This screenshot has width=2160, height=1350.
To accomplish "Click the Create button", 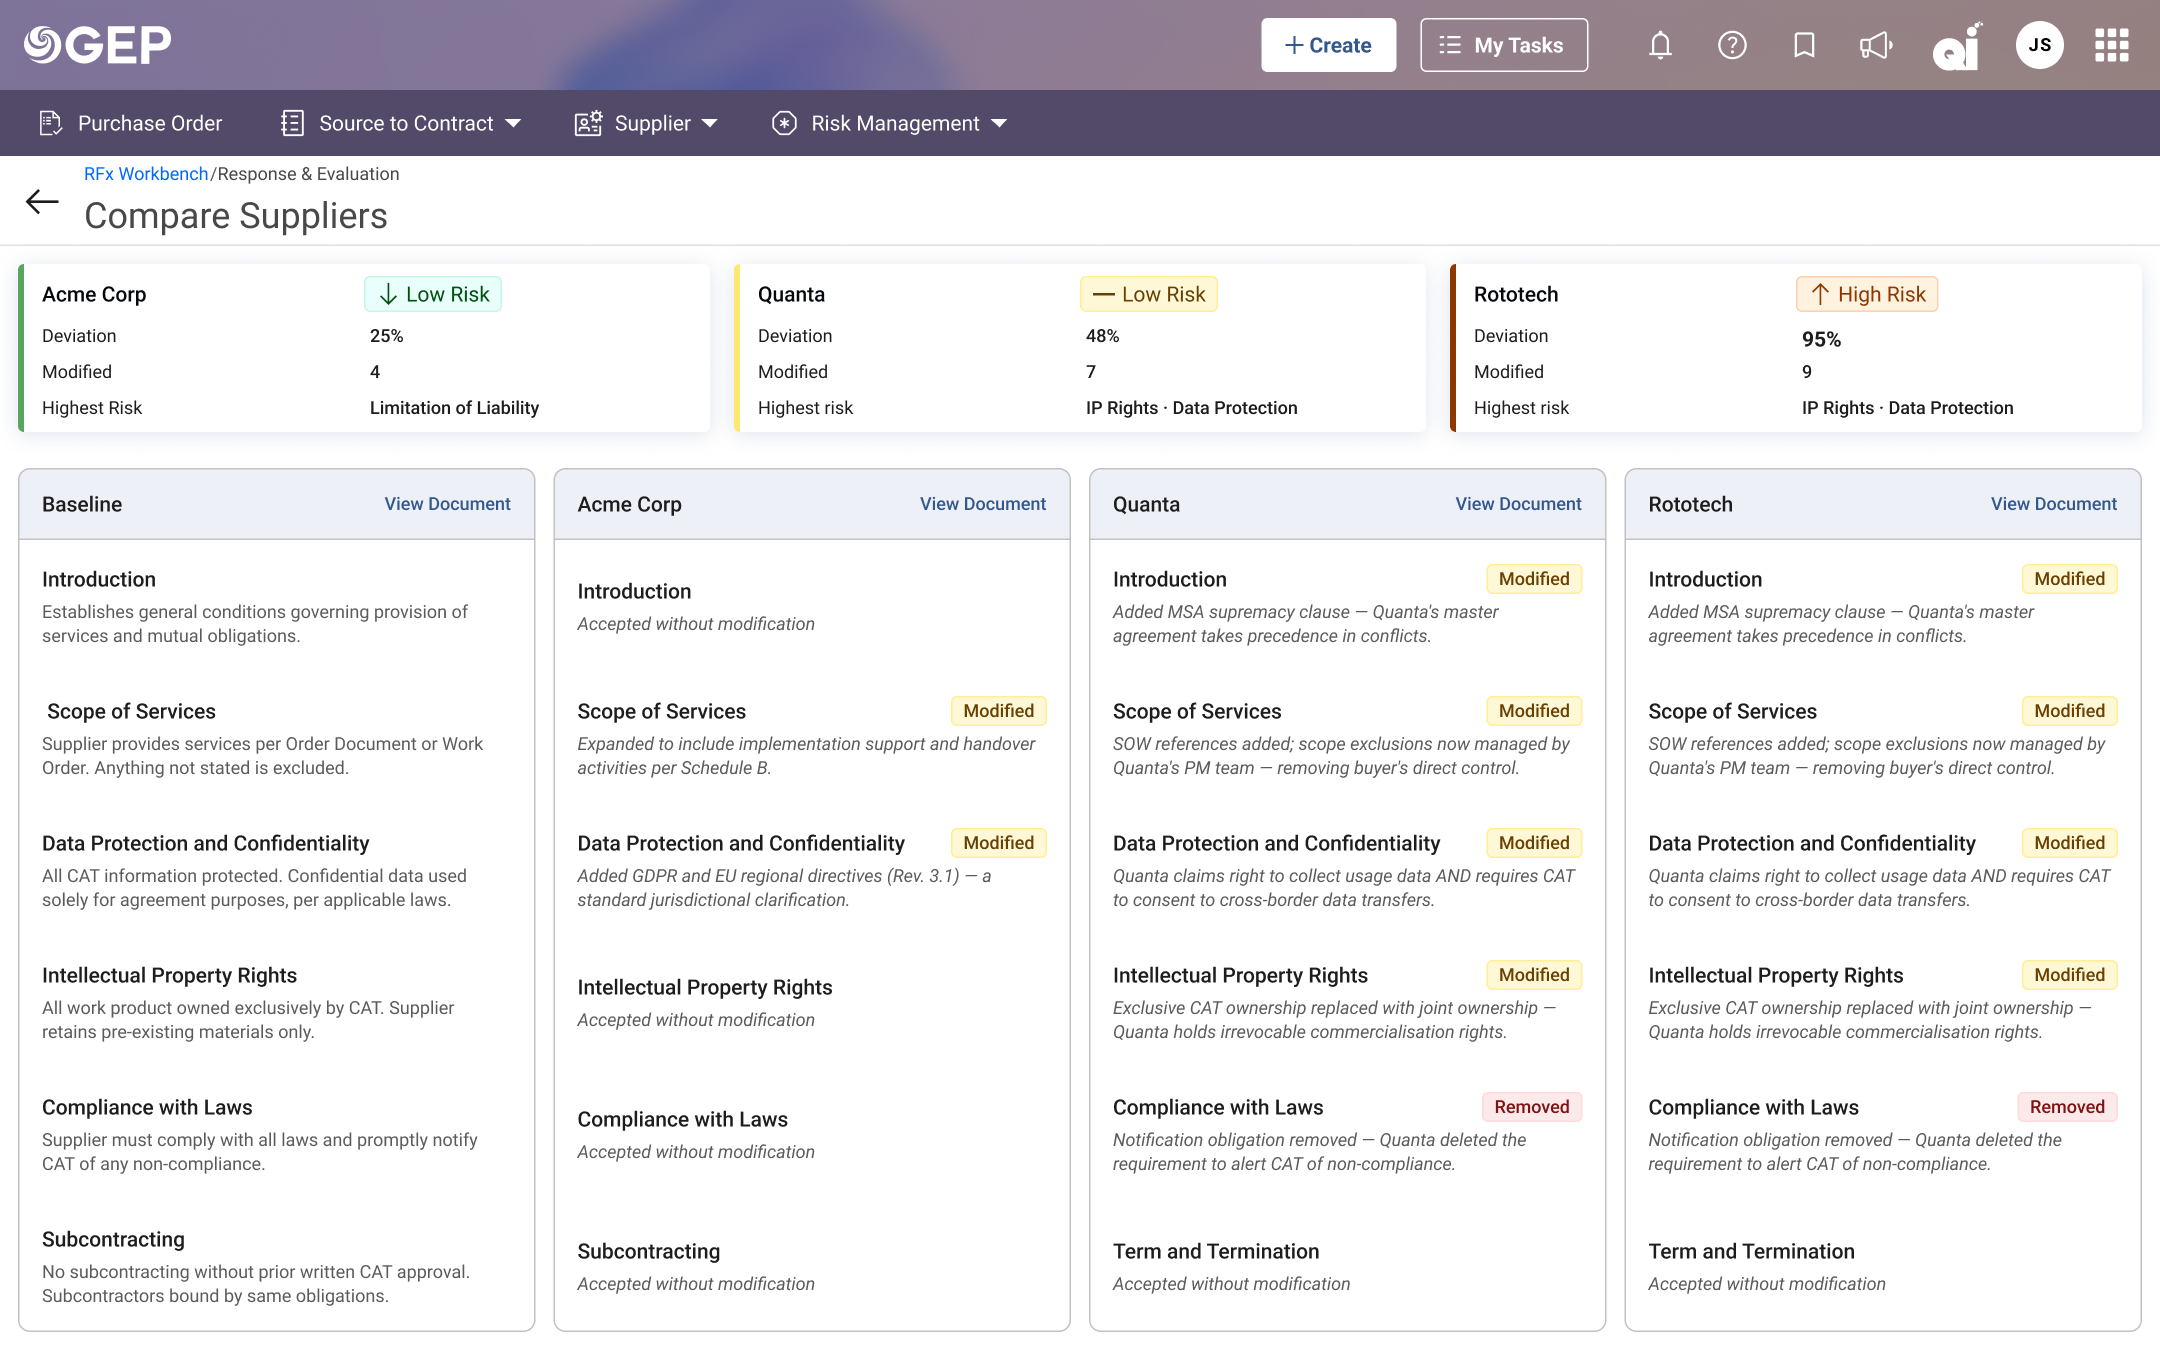I will tap(1328, 45).
